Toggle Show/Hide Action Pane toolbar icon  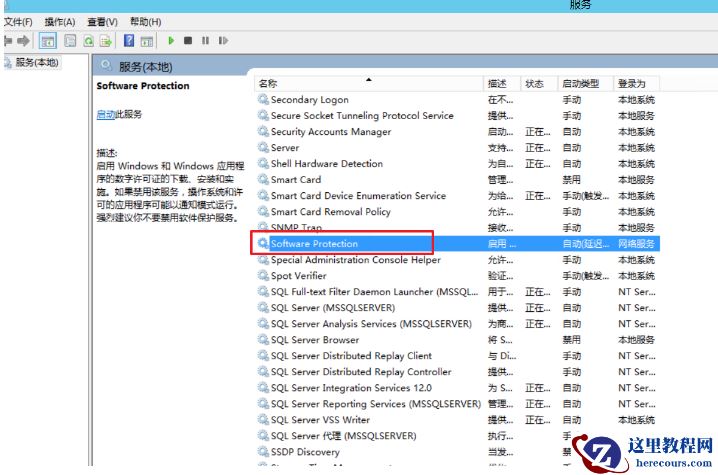pos(147,41)
